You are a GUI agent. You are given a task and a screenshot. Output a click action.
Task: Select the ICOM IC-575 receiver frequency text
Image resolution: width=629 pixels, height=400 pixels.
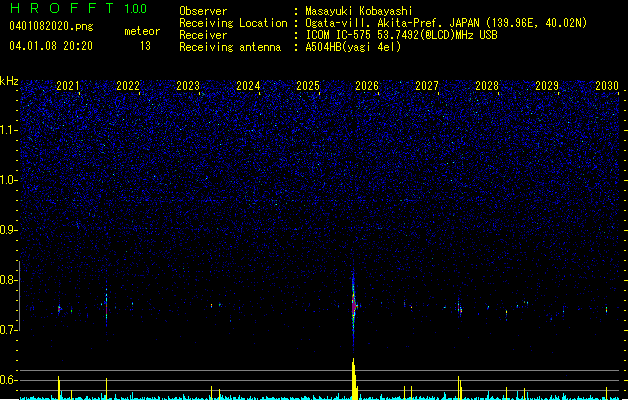[x=402, y=35]
